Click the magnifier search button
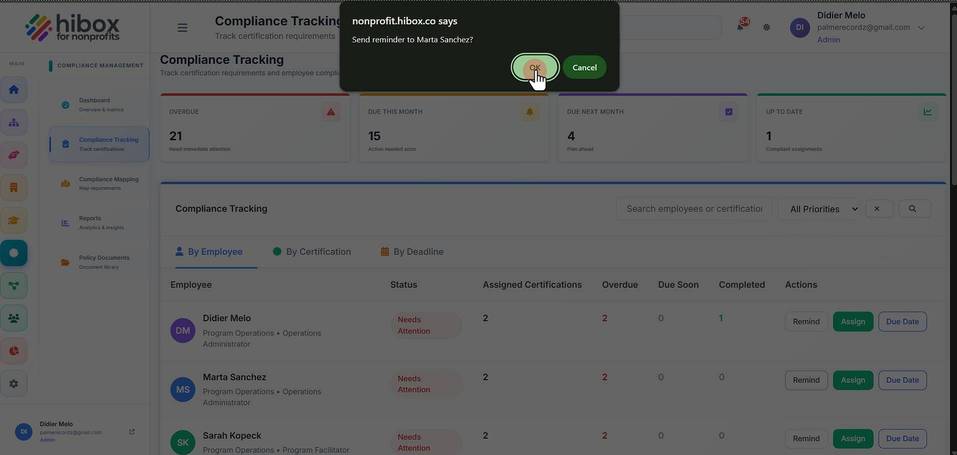 (x=912, y=209)
